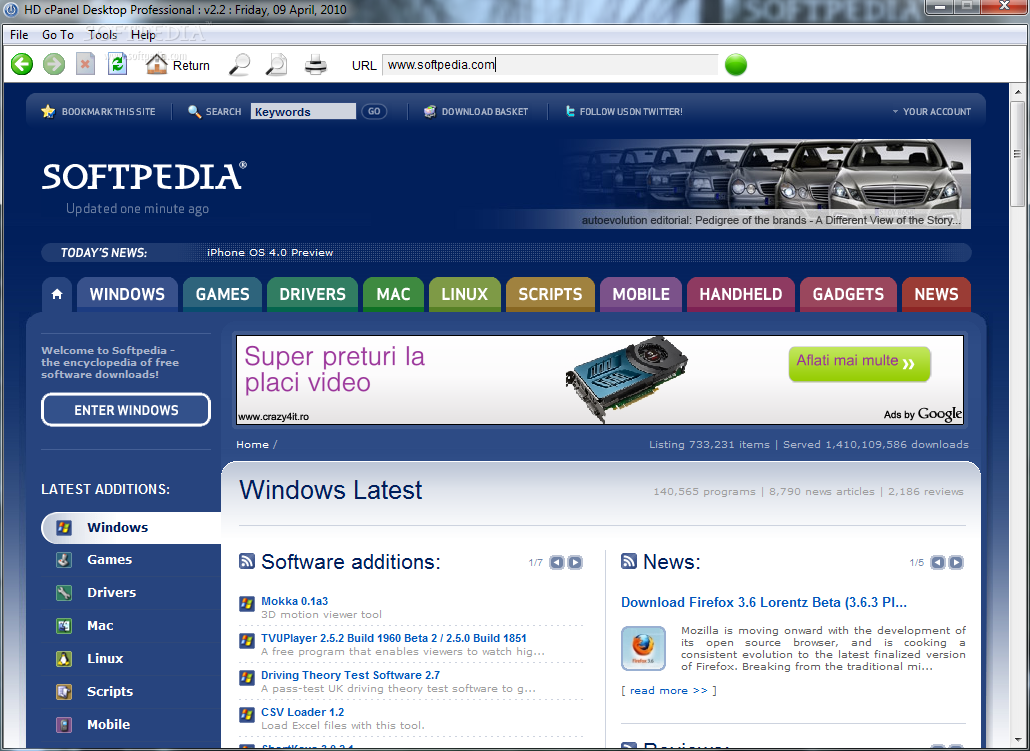Click iPhone OS 4.0 Preview news
Image resolution: width=1030 pixels, height=751 pixels.
click(270, 252)
